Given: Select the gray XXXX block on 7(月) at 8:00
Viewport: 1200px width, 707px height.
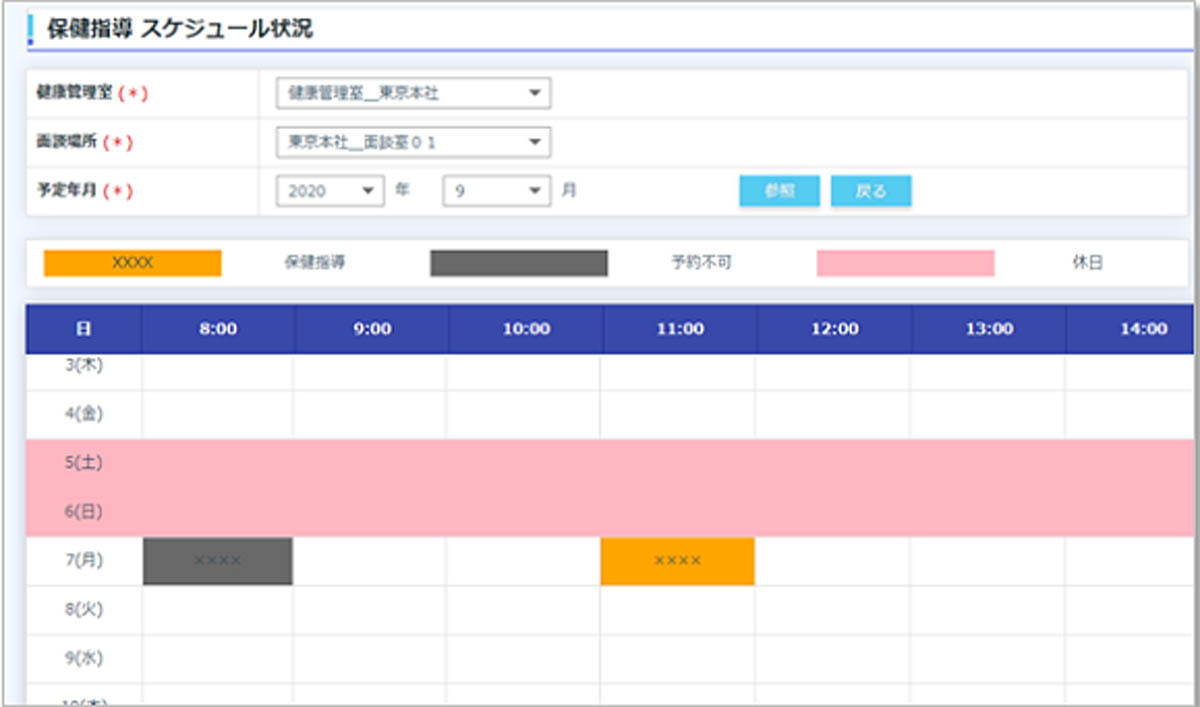Looking at the screenshot, I should click(218, 561).
